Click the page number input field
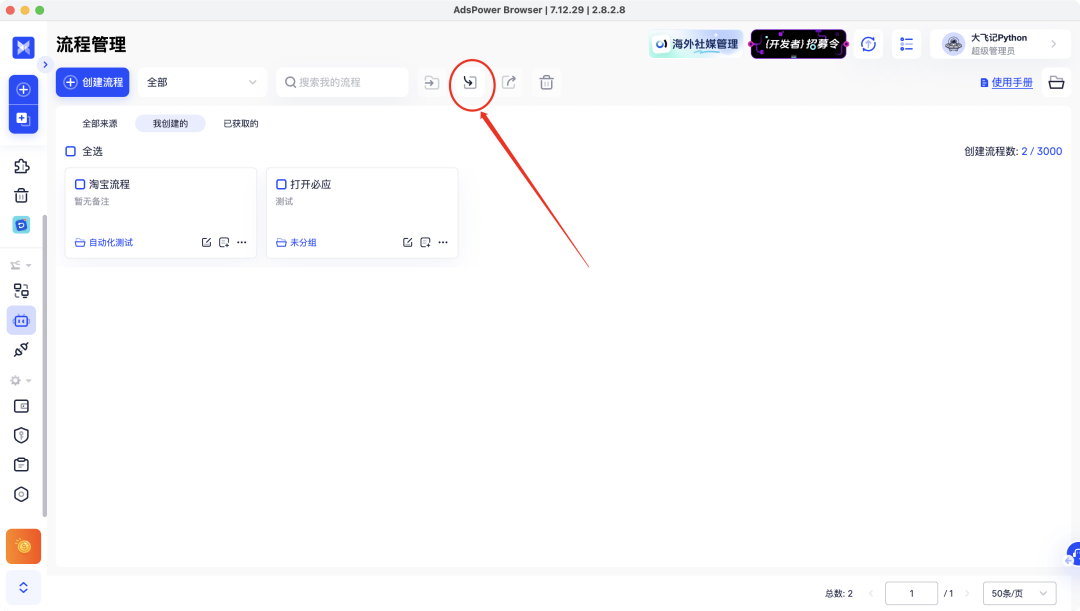 (911, 593)
